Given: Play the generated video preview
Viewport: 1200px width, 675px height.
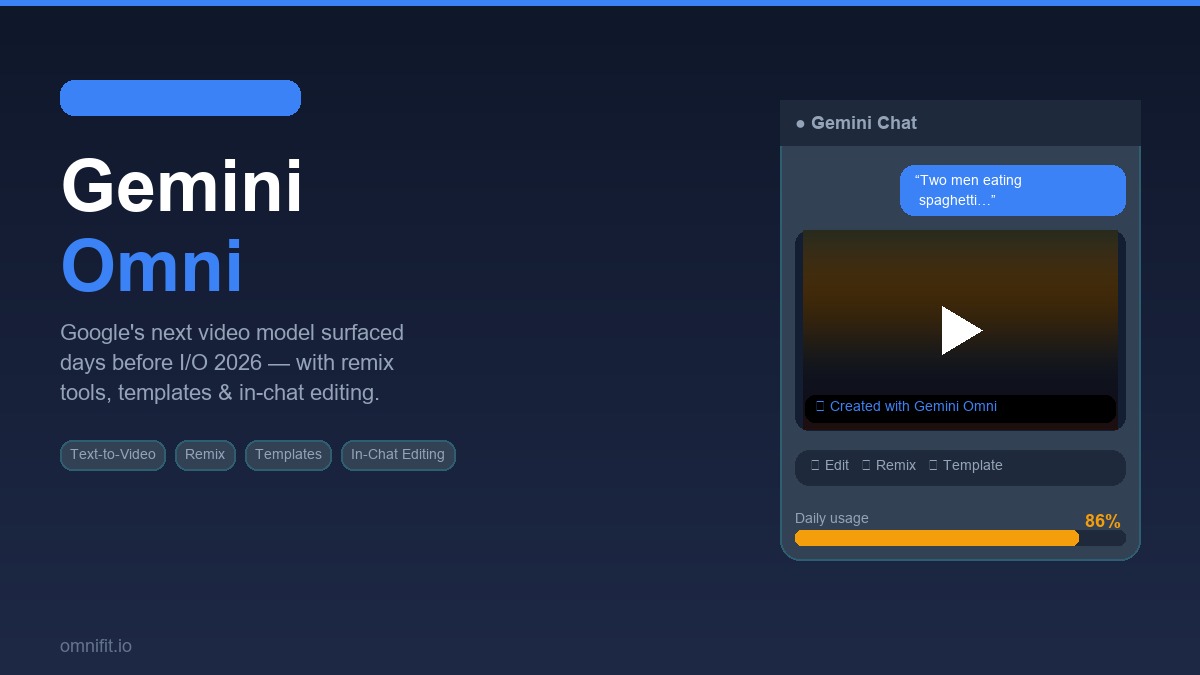Looking at the screenshot, I should tap(961, 330).
